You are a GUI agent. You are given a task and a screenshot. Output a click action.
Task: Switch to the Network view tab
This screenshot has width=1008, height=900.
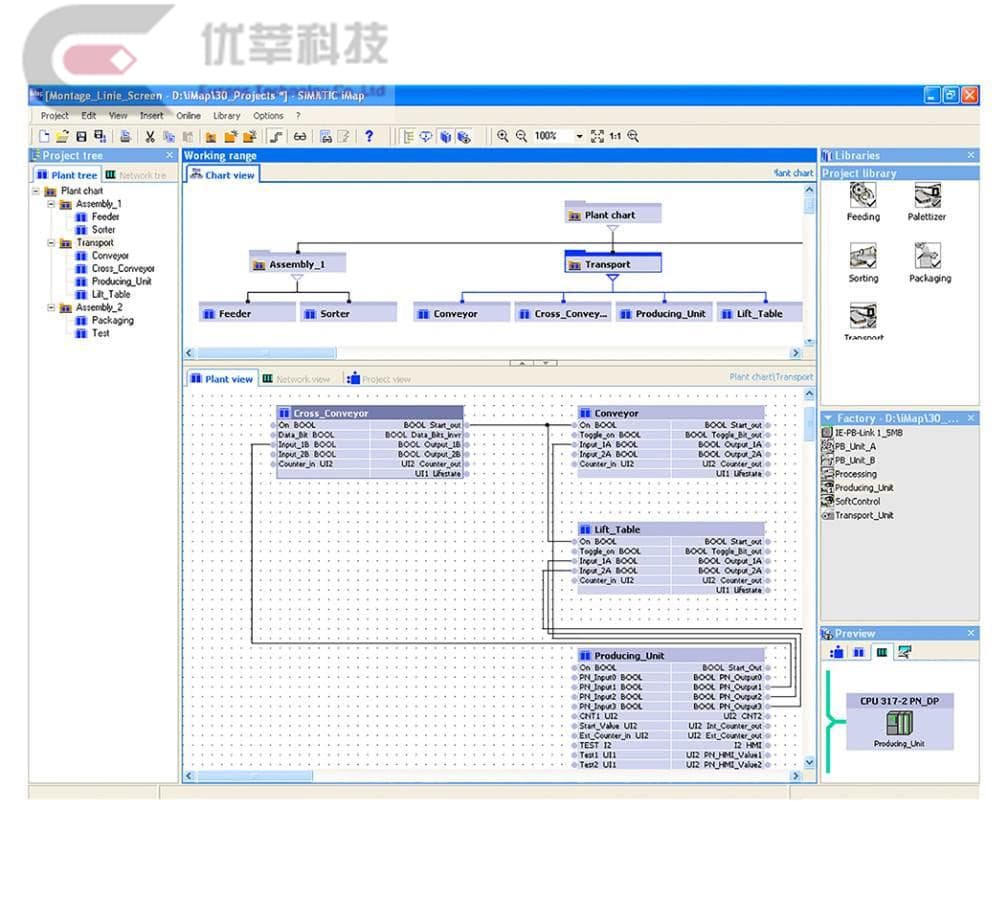point(296,379)
